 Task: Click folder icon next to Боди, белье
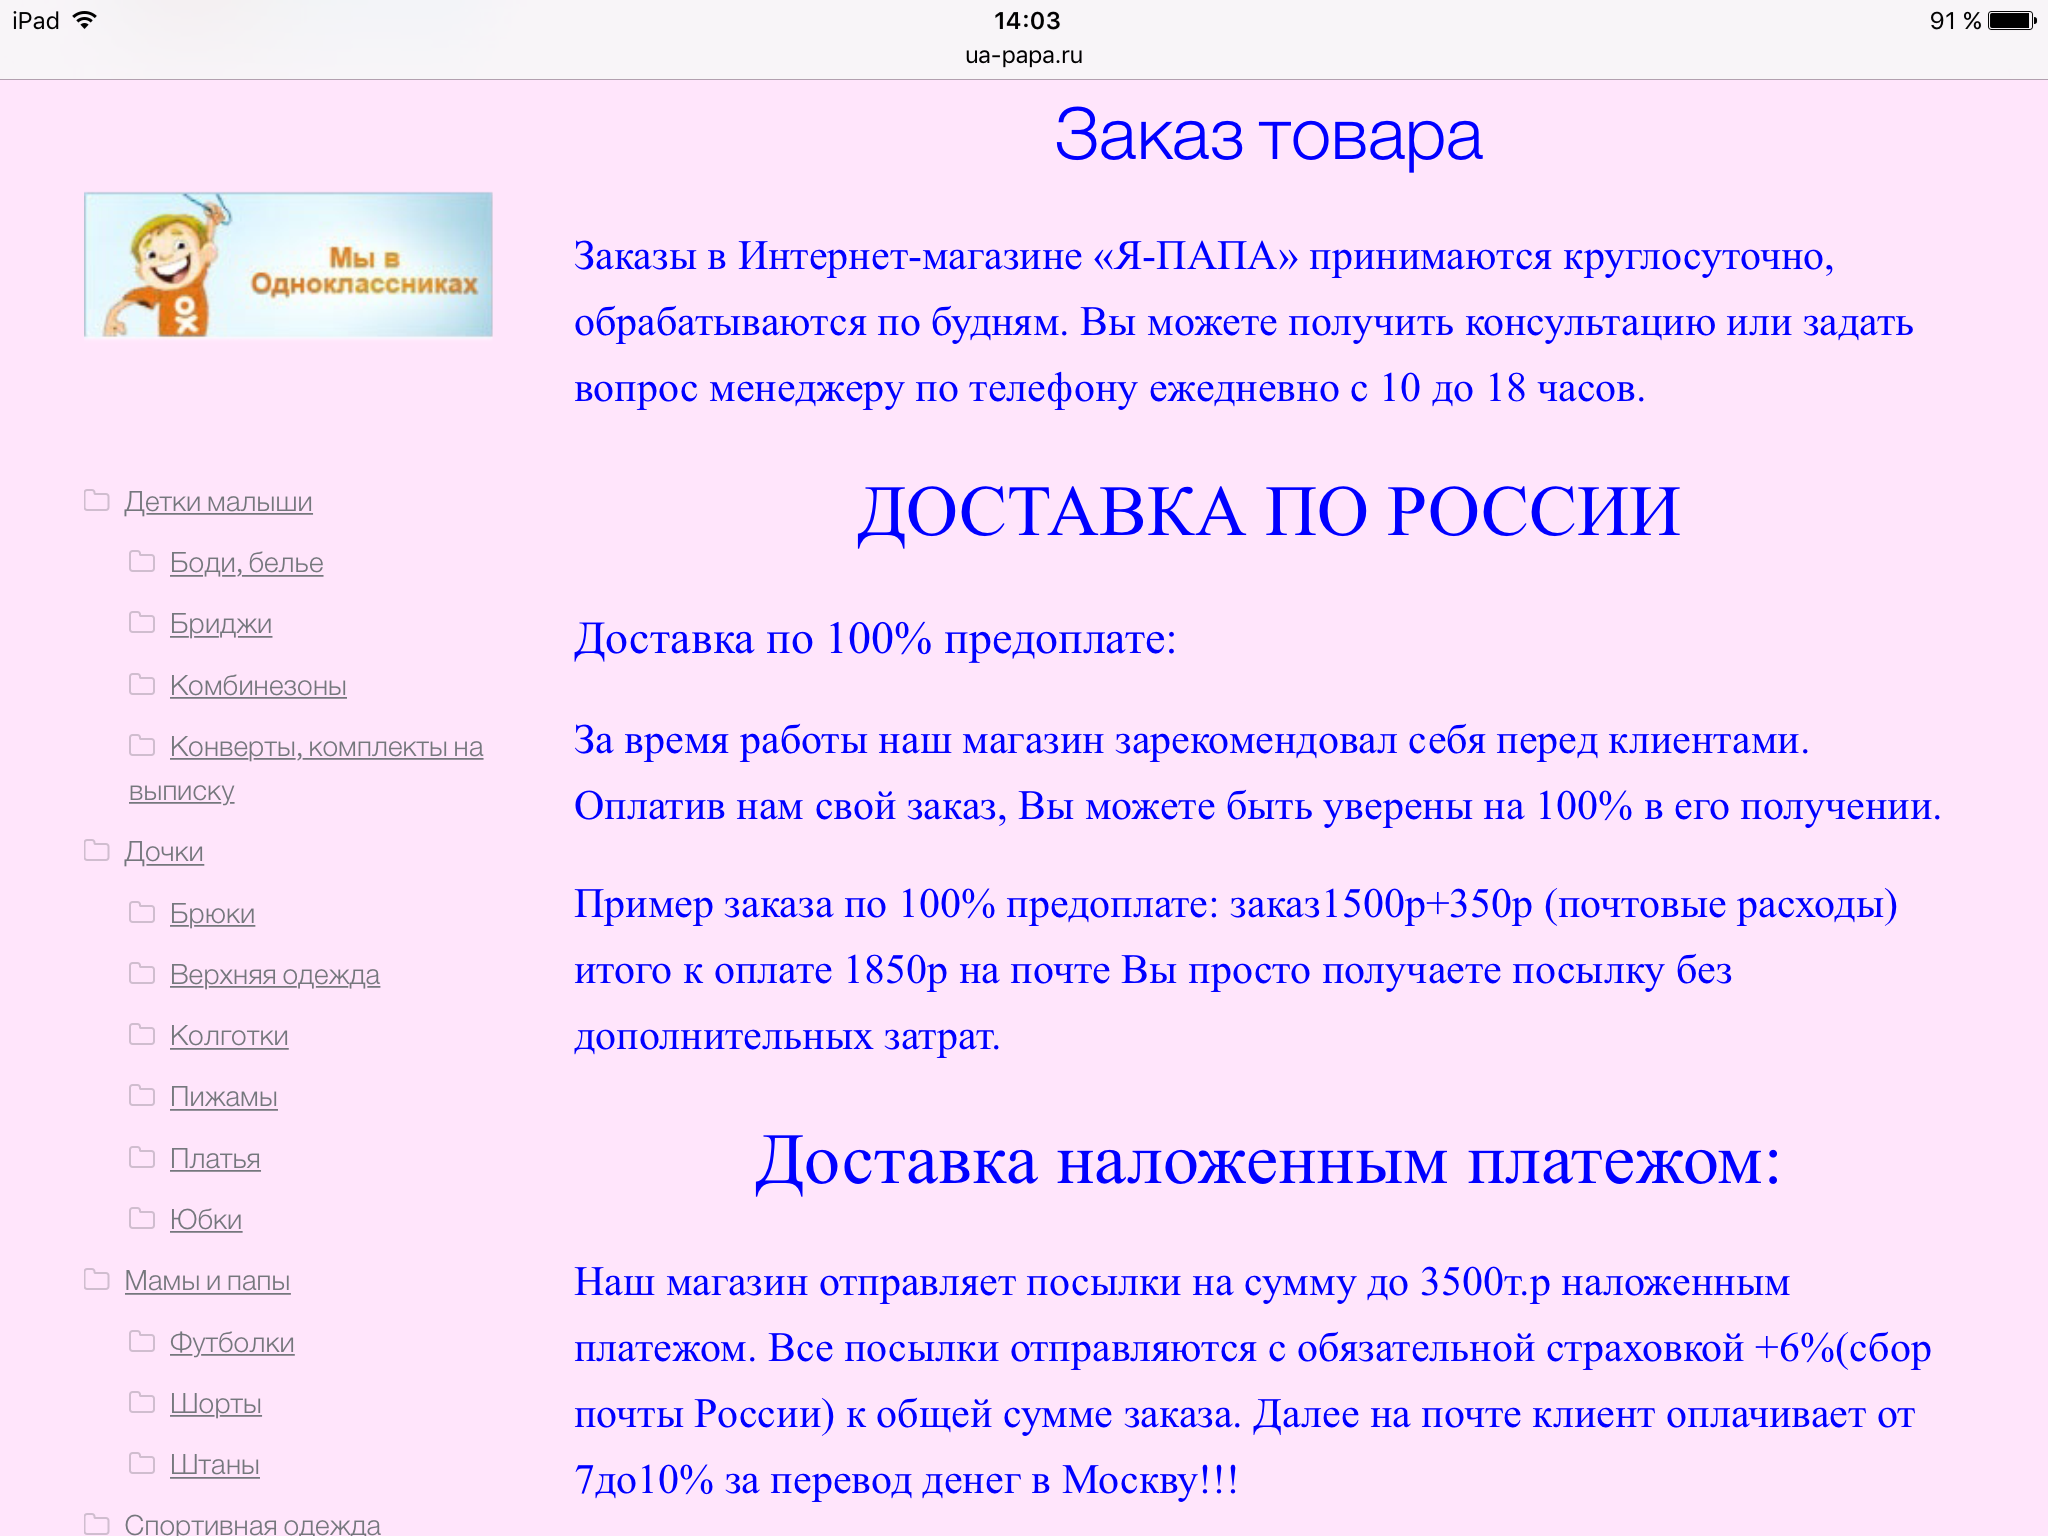(x=142, y=561)
